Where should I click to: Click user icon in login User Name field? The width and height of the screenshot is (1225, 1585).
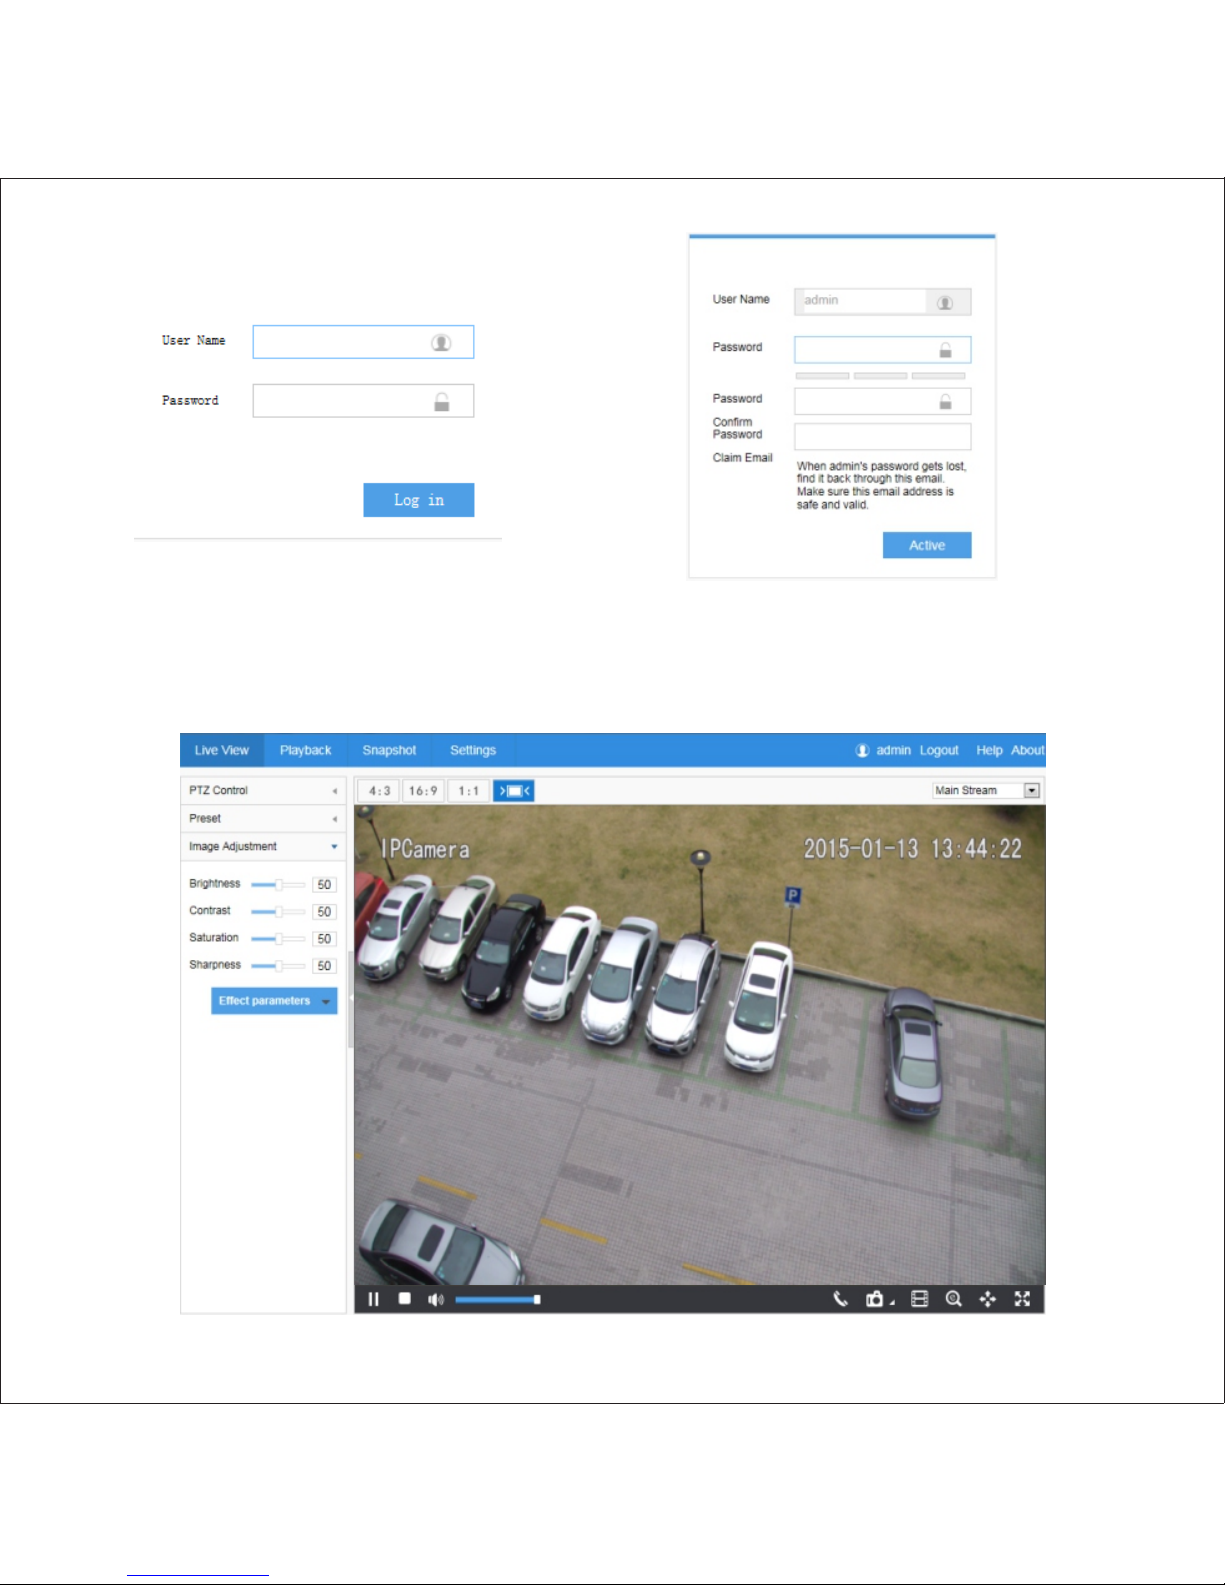pyautogui.click(x=441, y=343)
